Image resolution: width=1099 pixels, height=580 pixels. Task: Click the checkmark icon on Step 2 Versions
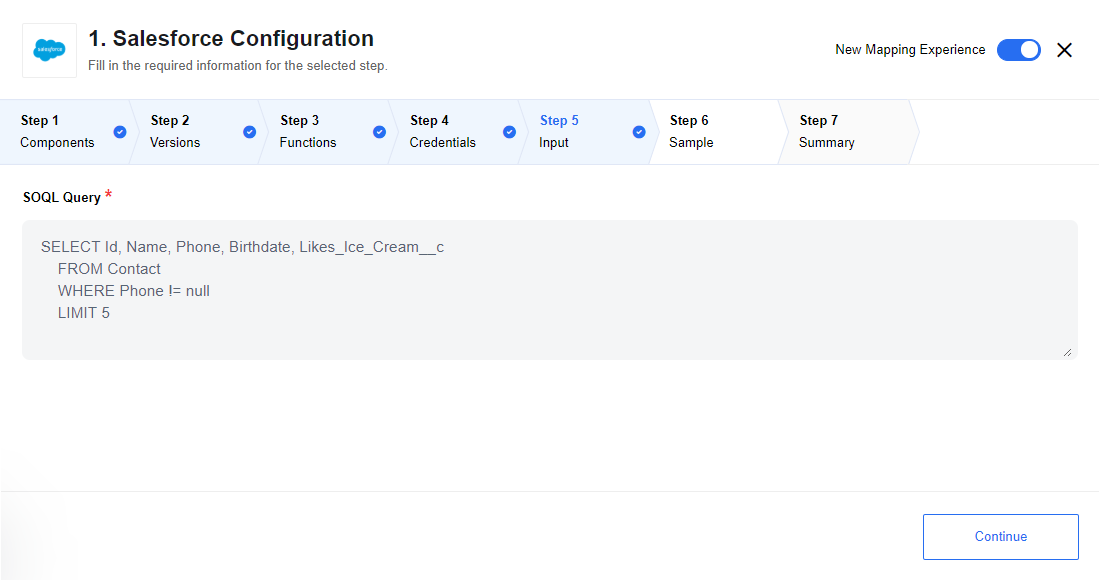250,132
